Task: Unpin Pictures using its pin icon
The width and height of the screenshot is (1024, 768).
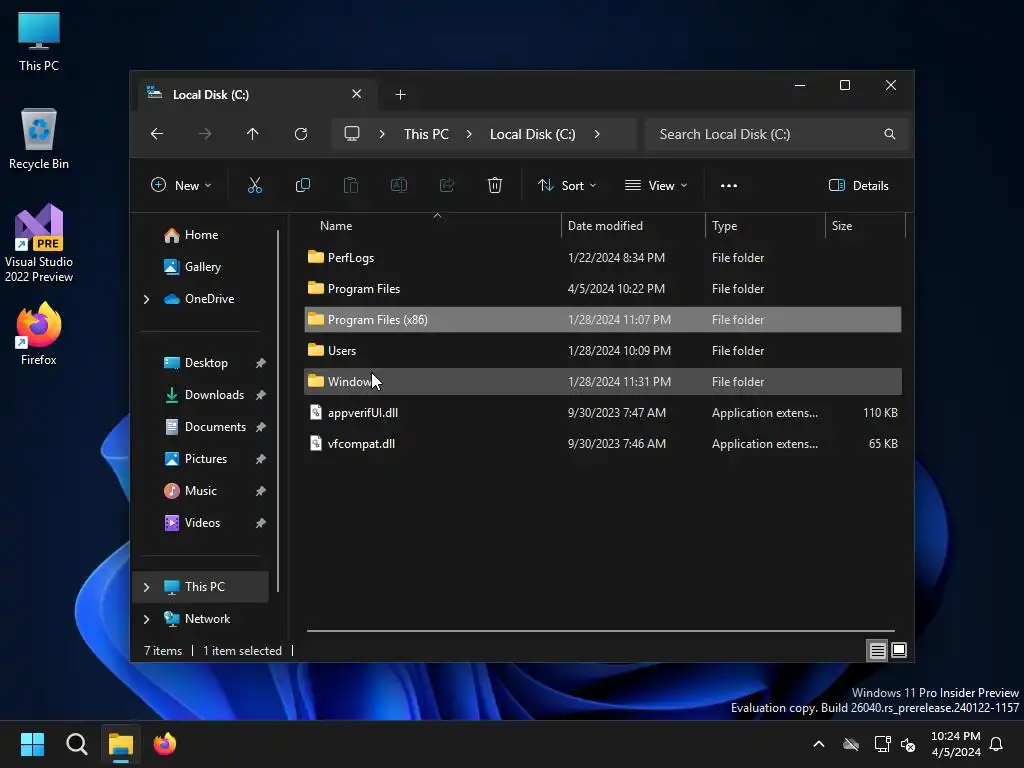Action: (261, 459)
